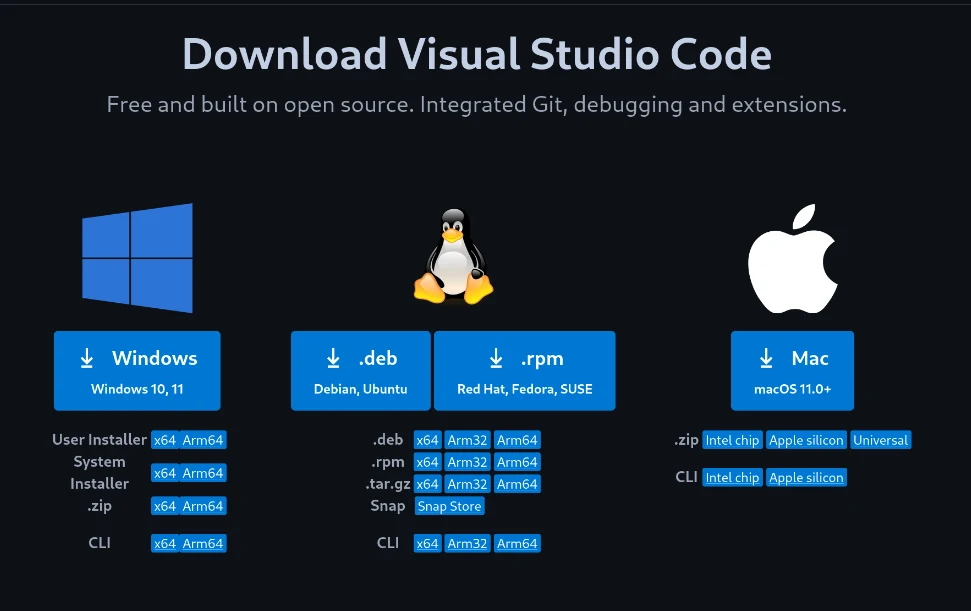Click the Linux 'Snap' row label
971x611 pixels.
[388, 506]
